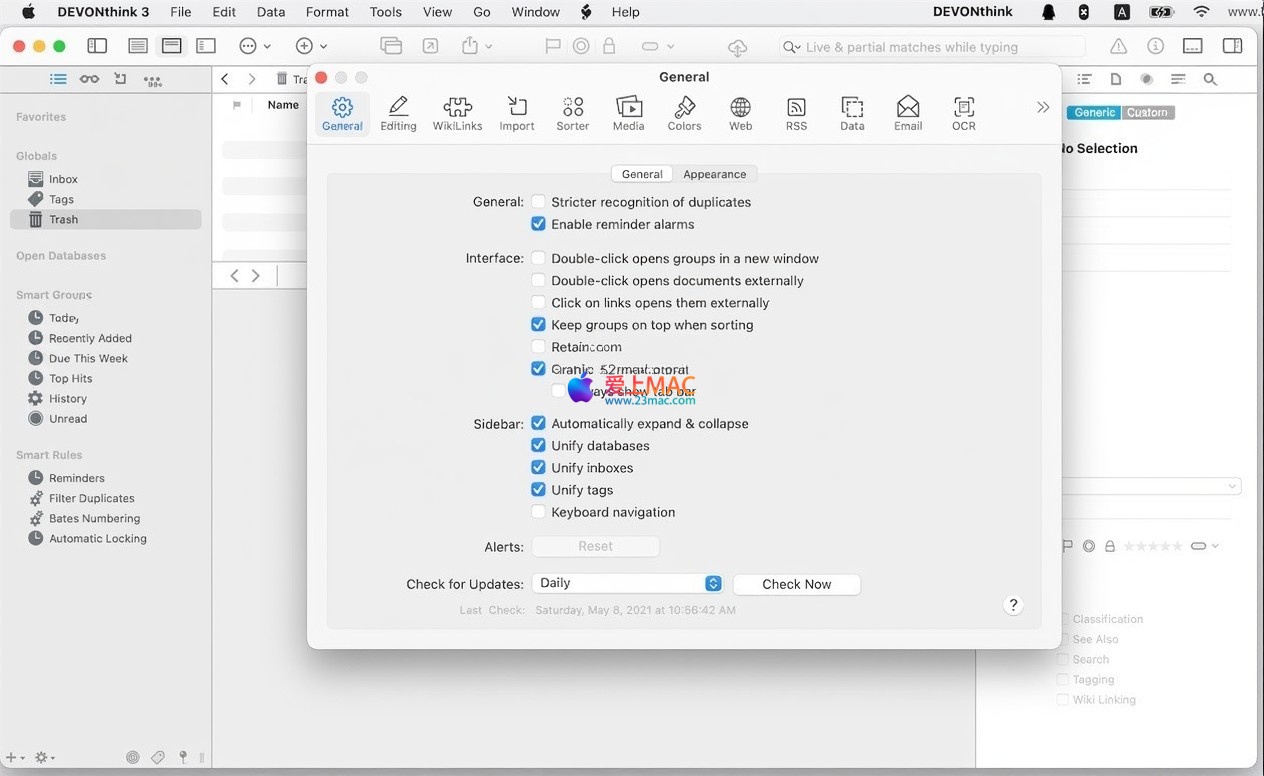Open the OCR preferences pane

point(963,113)
